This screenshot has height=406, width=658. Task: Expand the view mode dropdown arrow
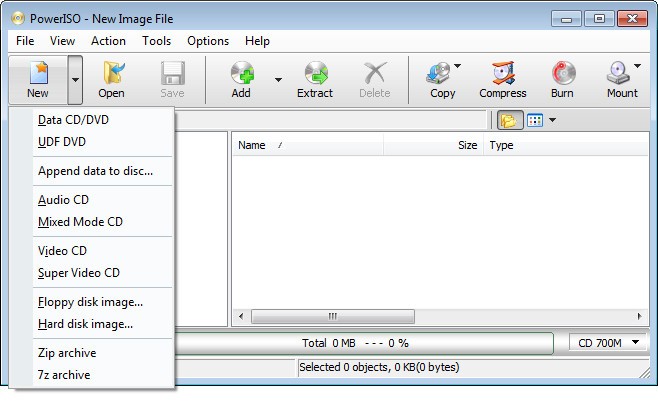[553, 120]
